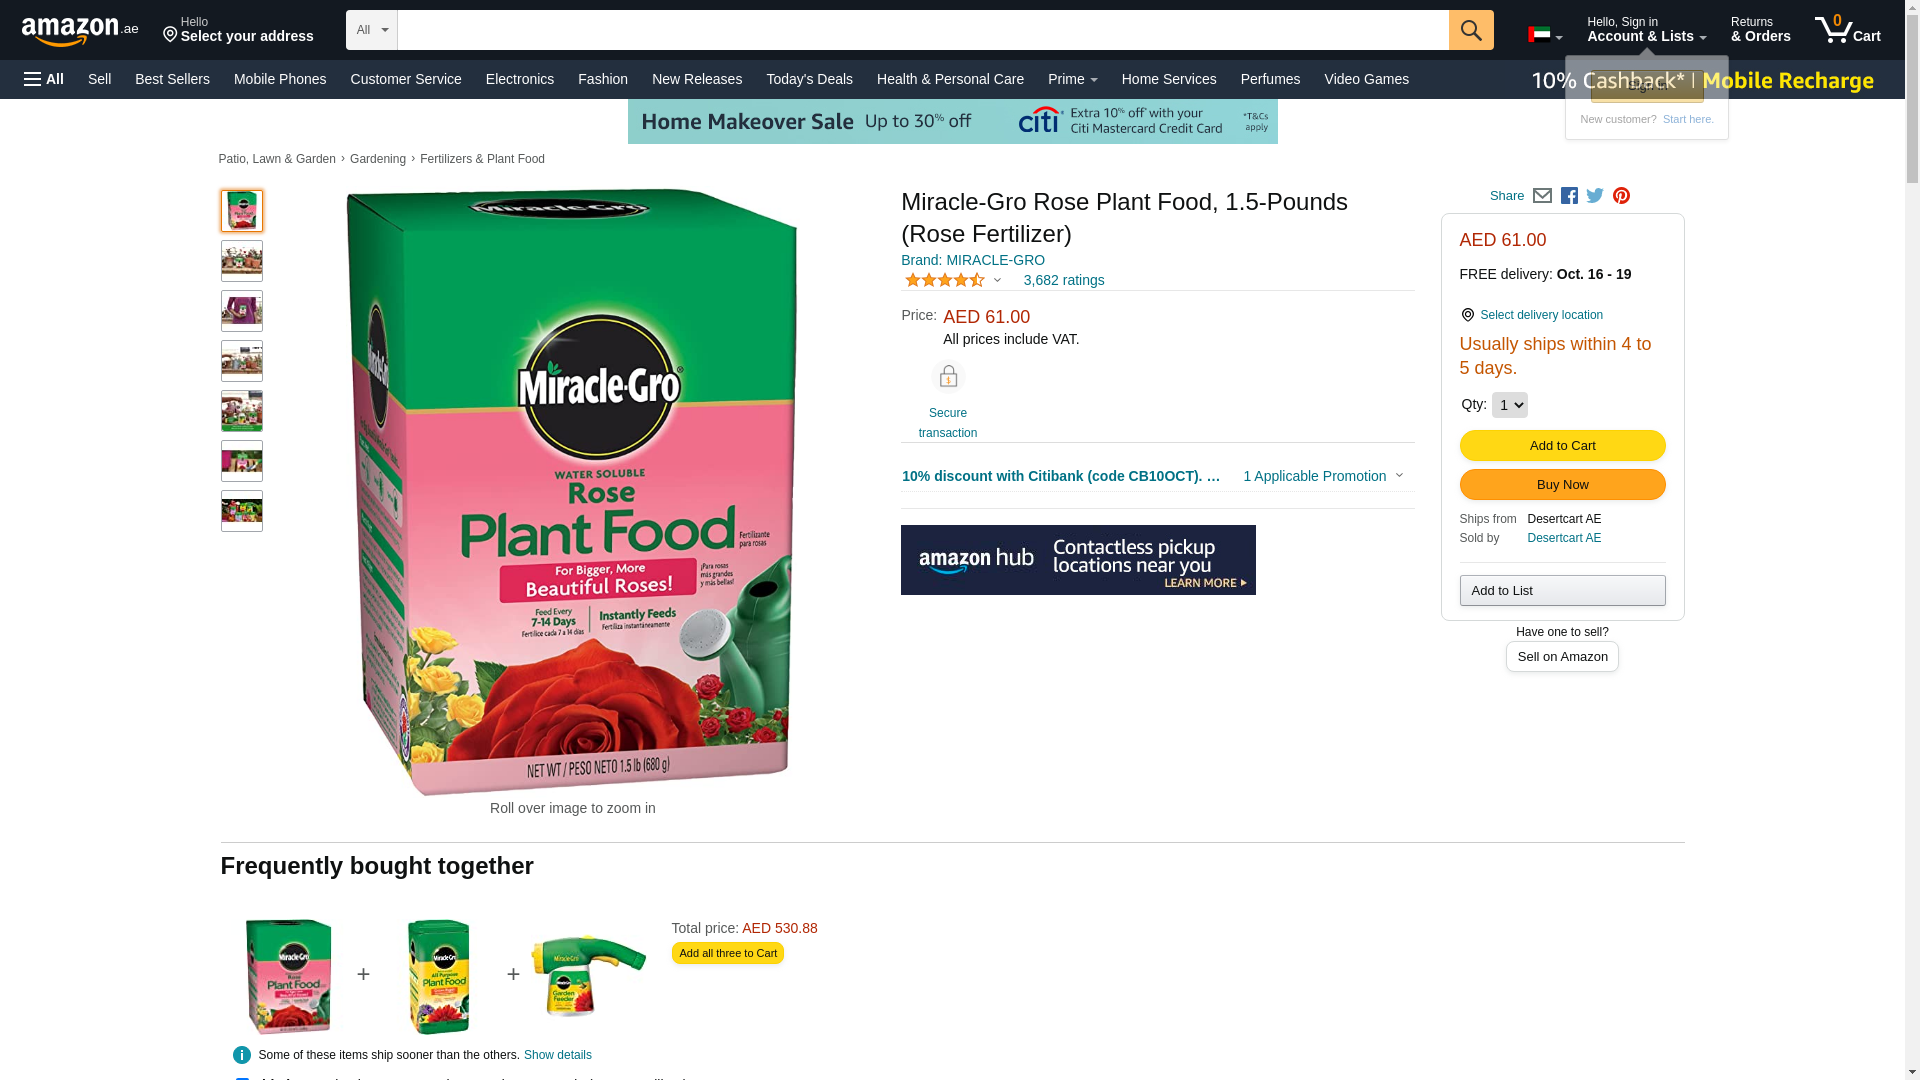Select the second product thumbnail image

click(242, 261)
